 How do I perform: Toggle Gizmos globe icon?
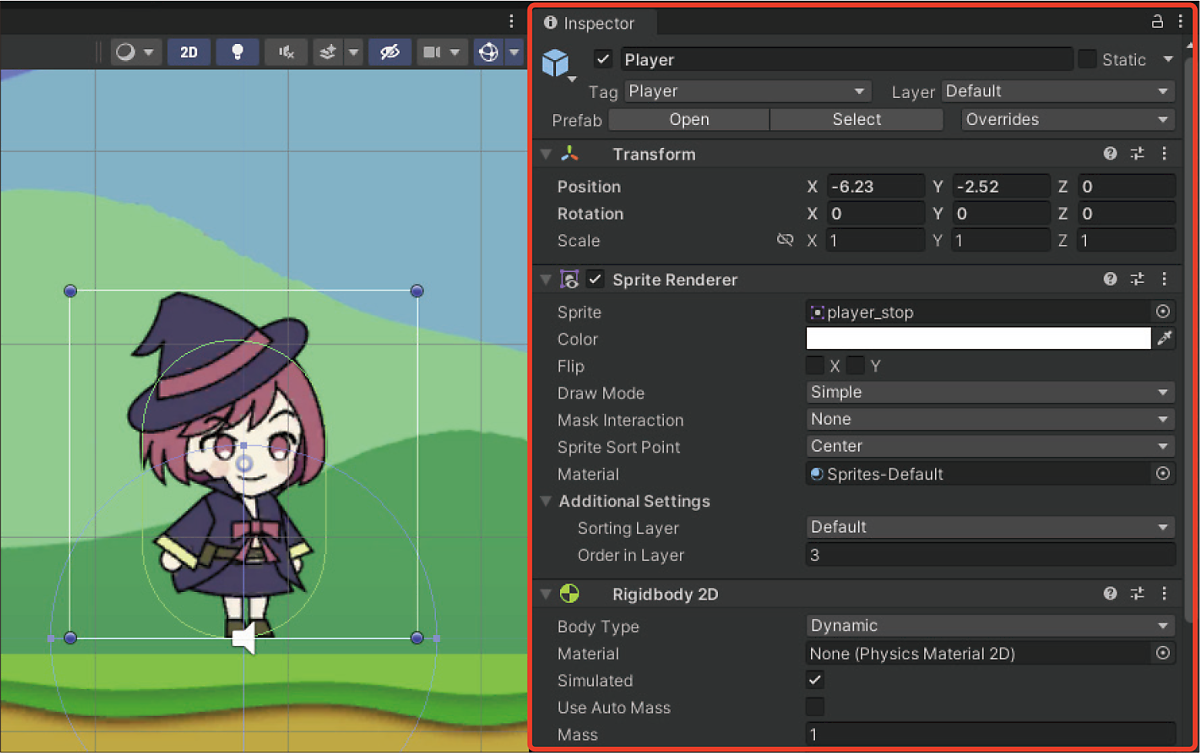(x=489, y=52)
